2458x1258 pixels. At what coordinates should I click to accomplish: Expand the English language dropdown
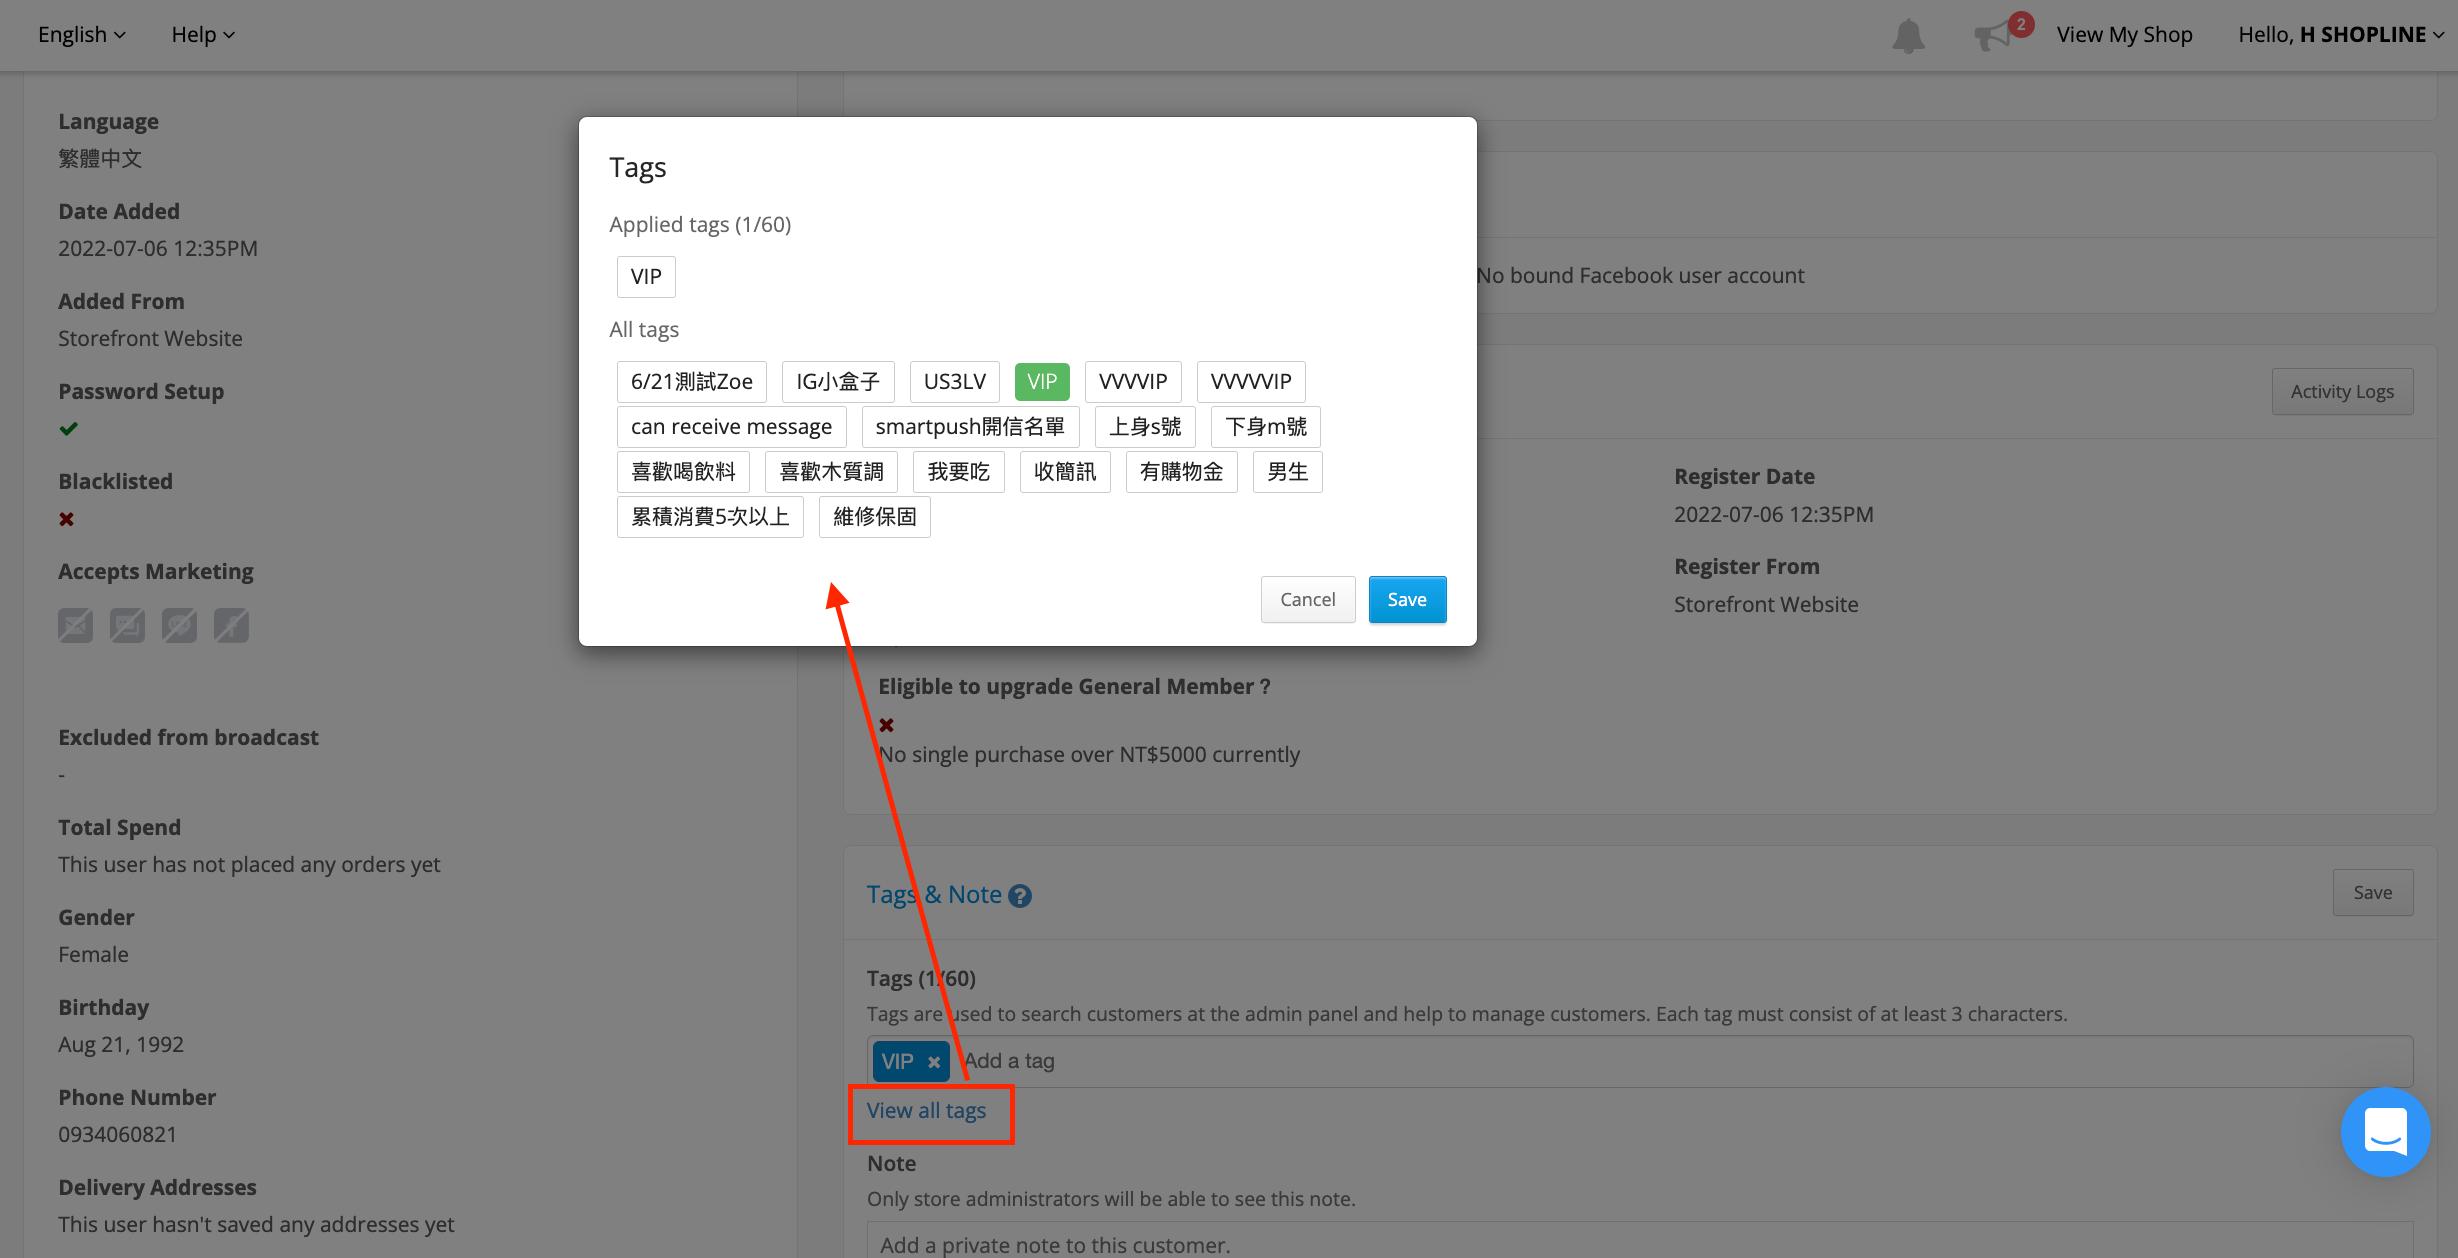[81, 34]
